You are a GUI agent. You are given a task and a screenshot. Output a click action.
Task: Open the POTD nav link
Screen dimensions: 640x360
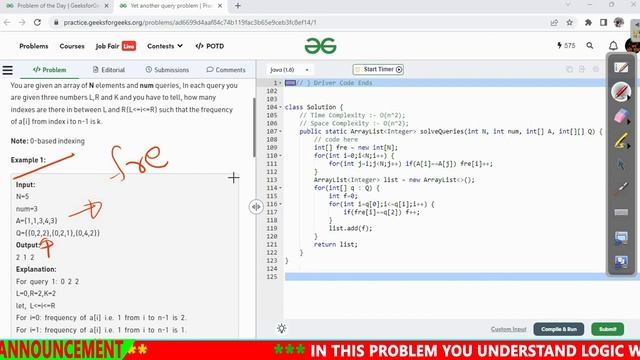pos(210,46)
